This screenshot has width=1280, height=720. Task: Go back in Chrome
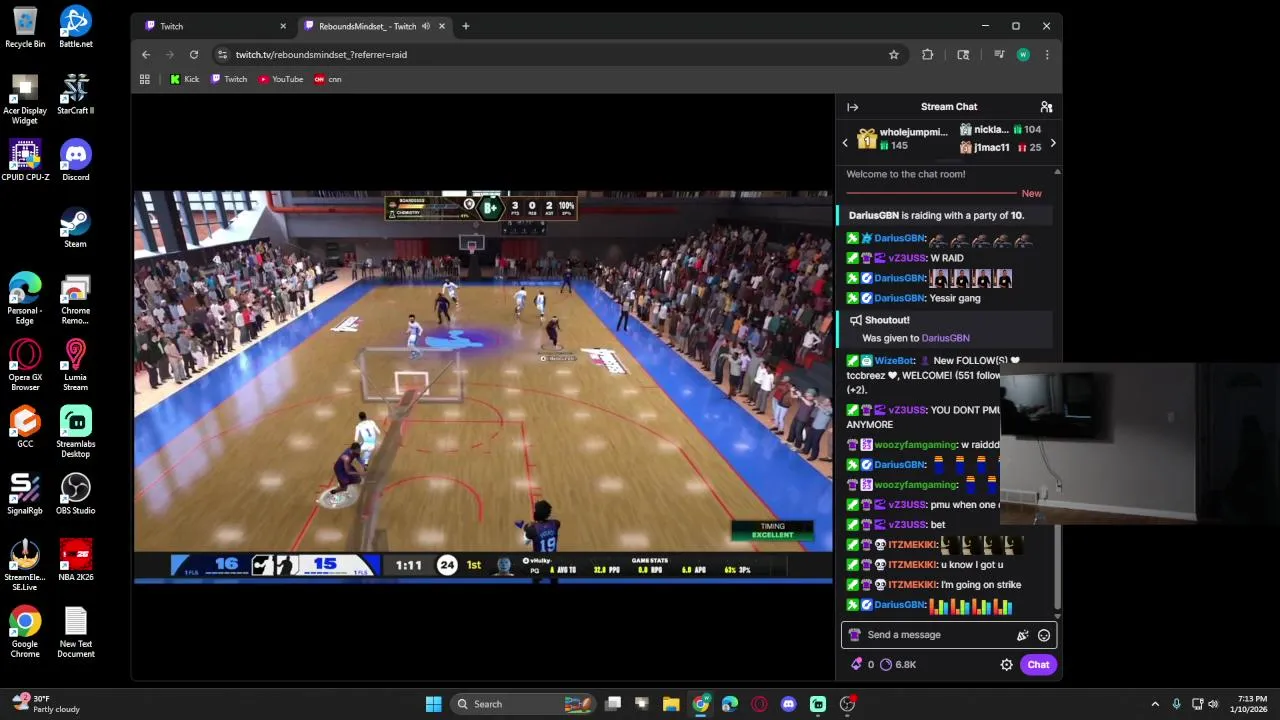point(146,55)
